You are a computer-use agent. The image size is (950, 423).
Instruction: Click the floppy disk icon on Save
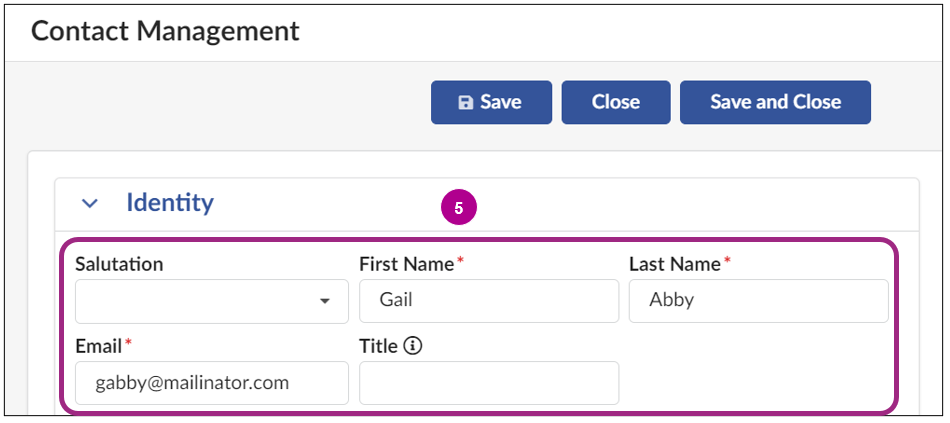coord(465,102)
